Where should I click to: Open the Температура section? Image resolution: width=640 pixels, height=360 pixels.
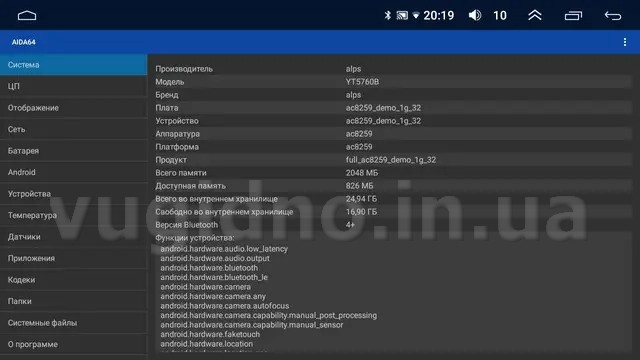(x=73, y=215)
